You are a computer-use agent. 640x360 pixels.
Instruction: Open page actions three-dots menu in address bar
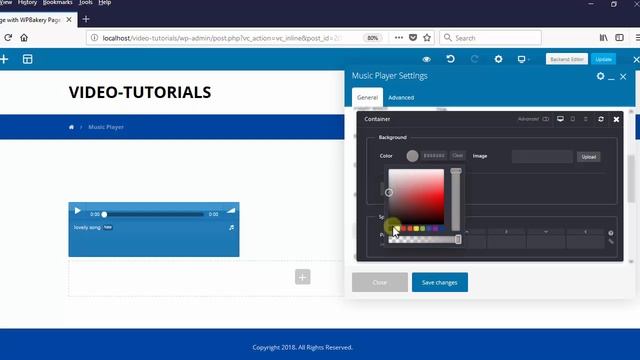pos(399,38)
